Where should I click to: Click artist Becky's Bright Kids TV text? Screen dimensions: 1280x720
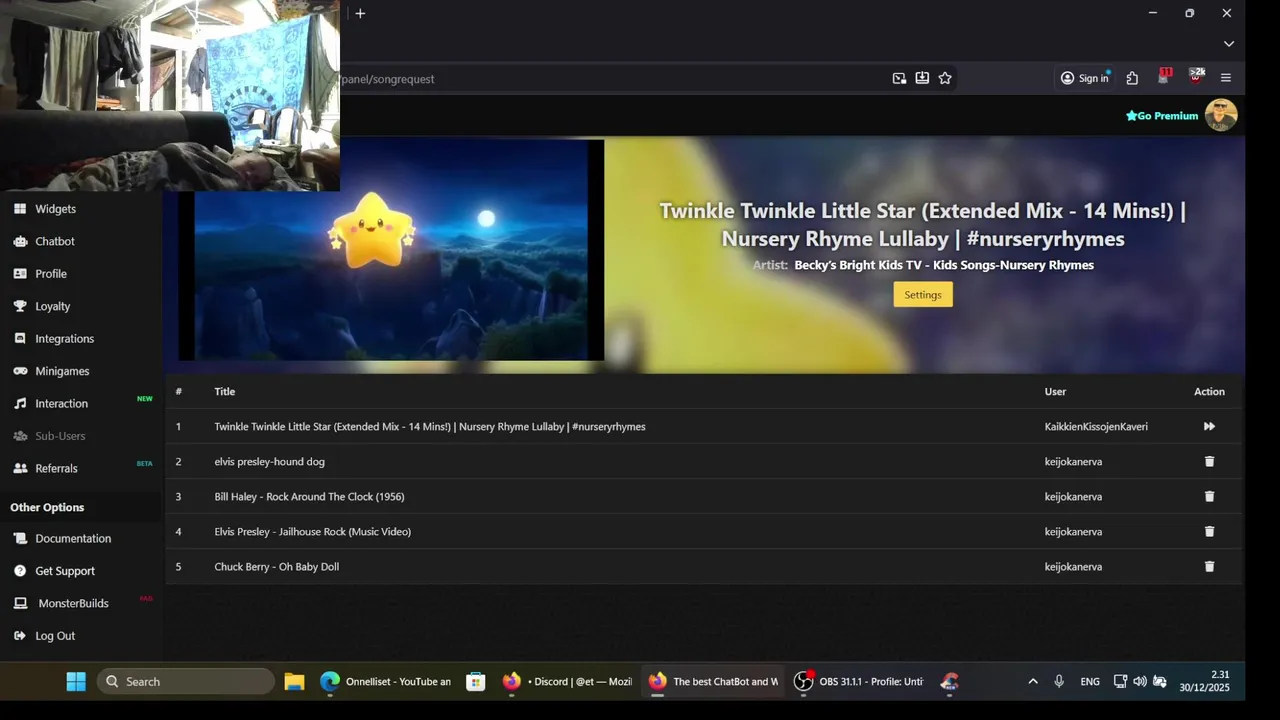point(943,265)
